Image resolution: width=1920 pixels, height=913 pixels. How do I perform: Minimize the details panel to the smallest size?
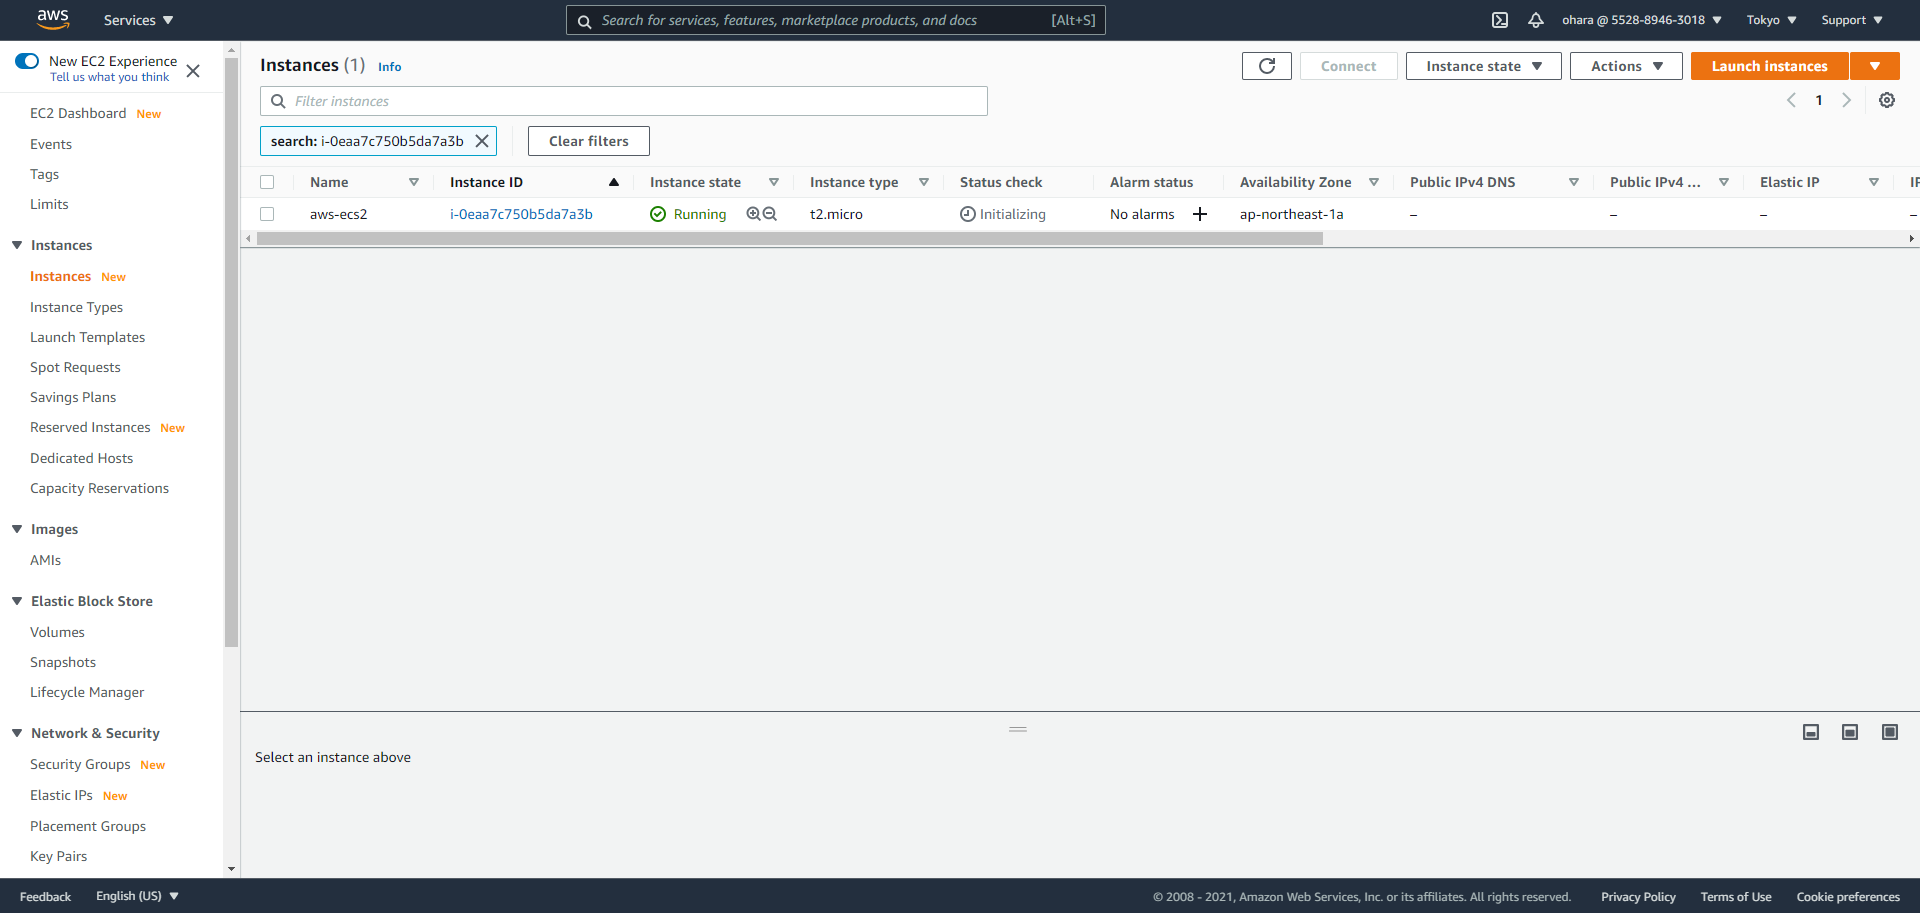coord(1811,732)
